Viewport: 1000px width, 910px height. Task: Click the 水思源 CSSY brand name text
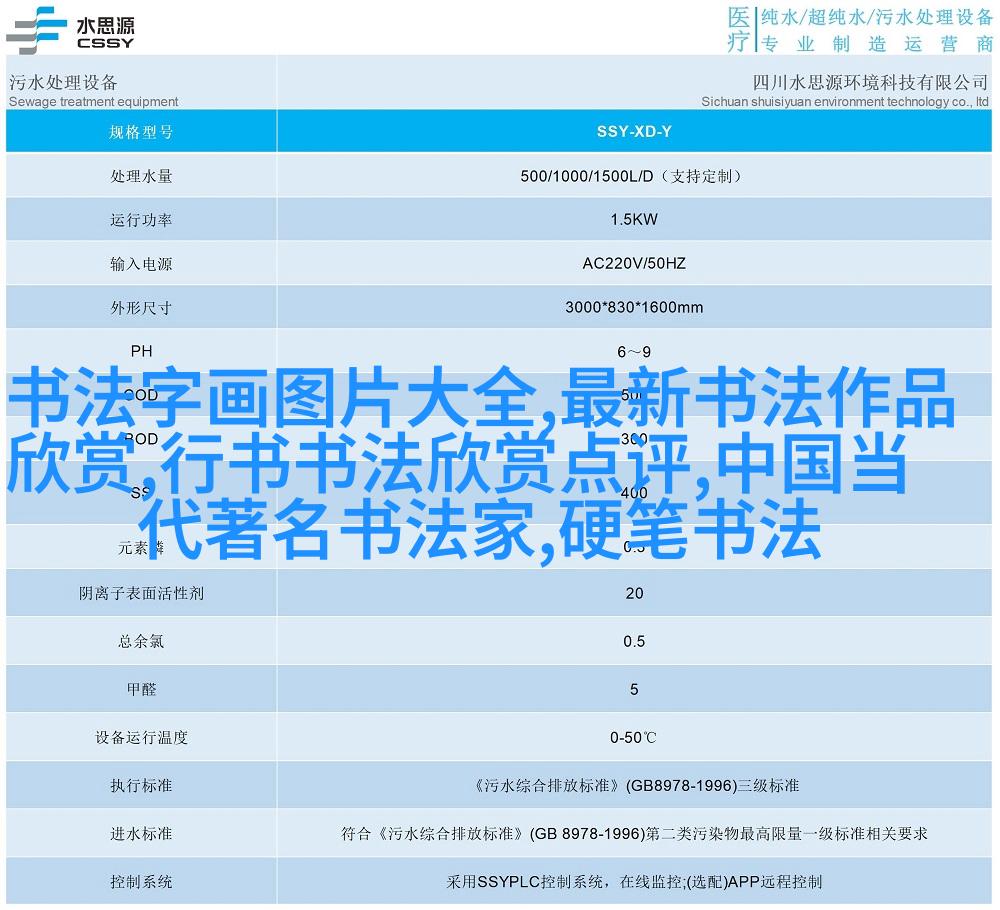105,33
